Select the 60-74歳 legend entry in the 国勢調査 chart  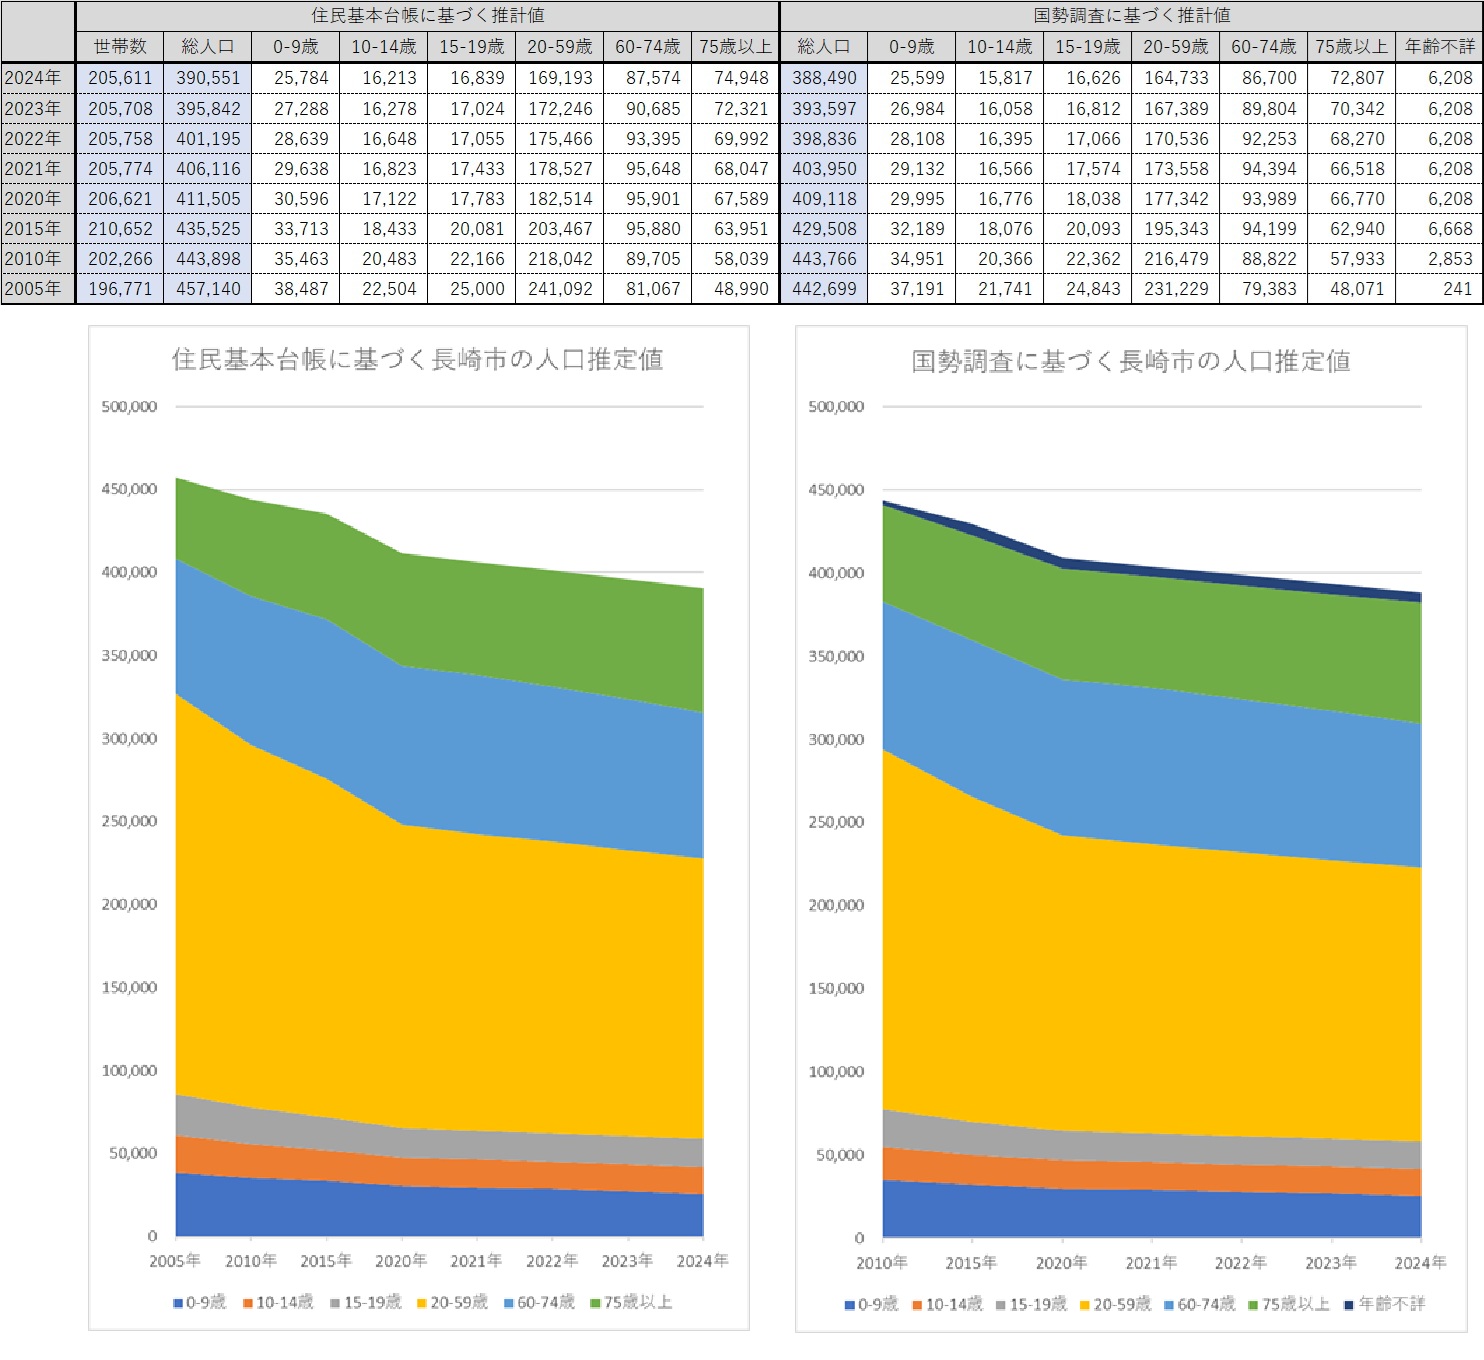1205,1304
